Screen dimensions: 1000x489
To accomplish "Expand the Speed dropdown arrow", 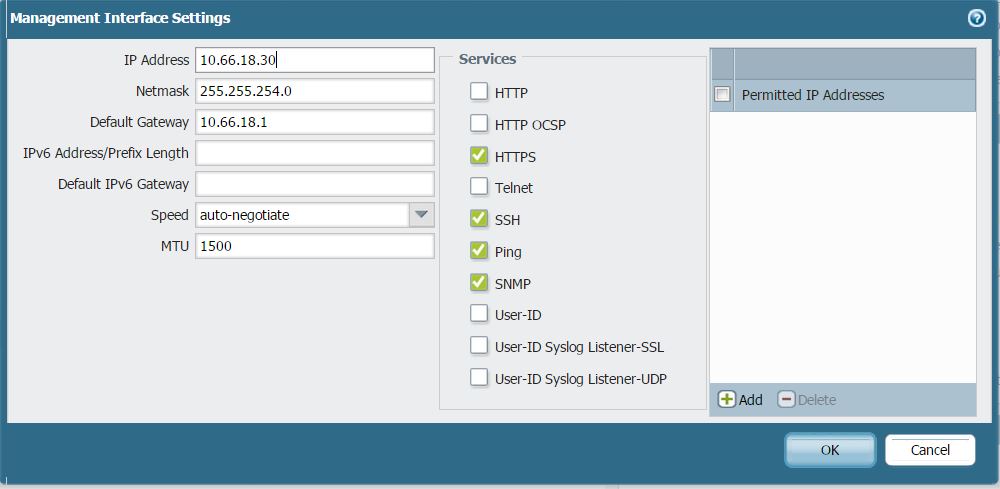I will 421,215.
